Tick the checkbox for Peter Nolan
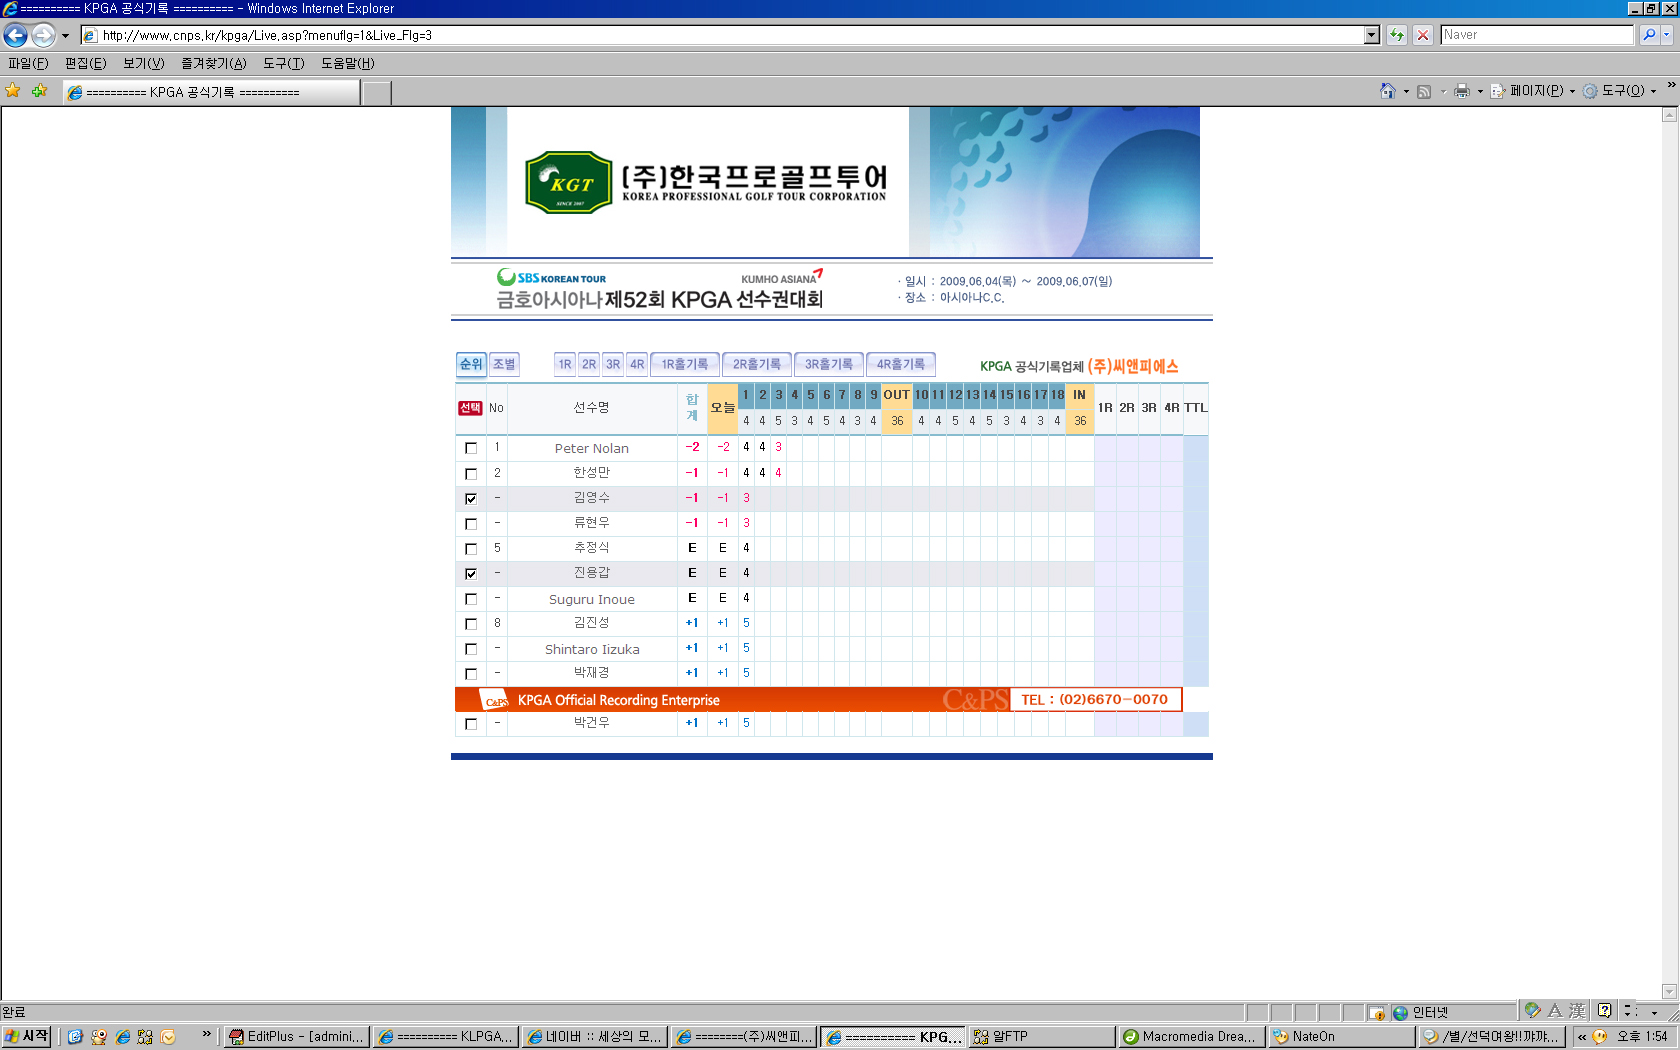Image resolution: width=1680 pixels, height=1050 pixels. (471, 448)
